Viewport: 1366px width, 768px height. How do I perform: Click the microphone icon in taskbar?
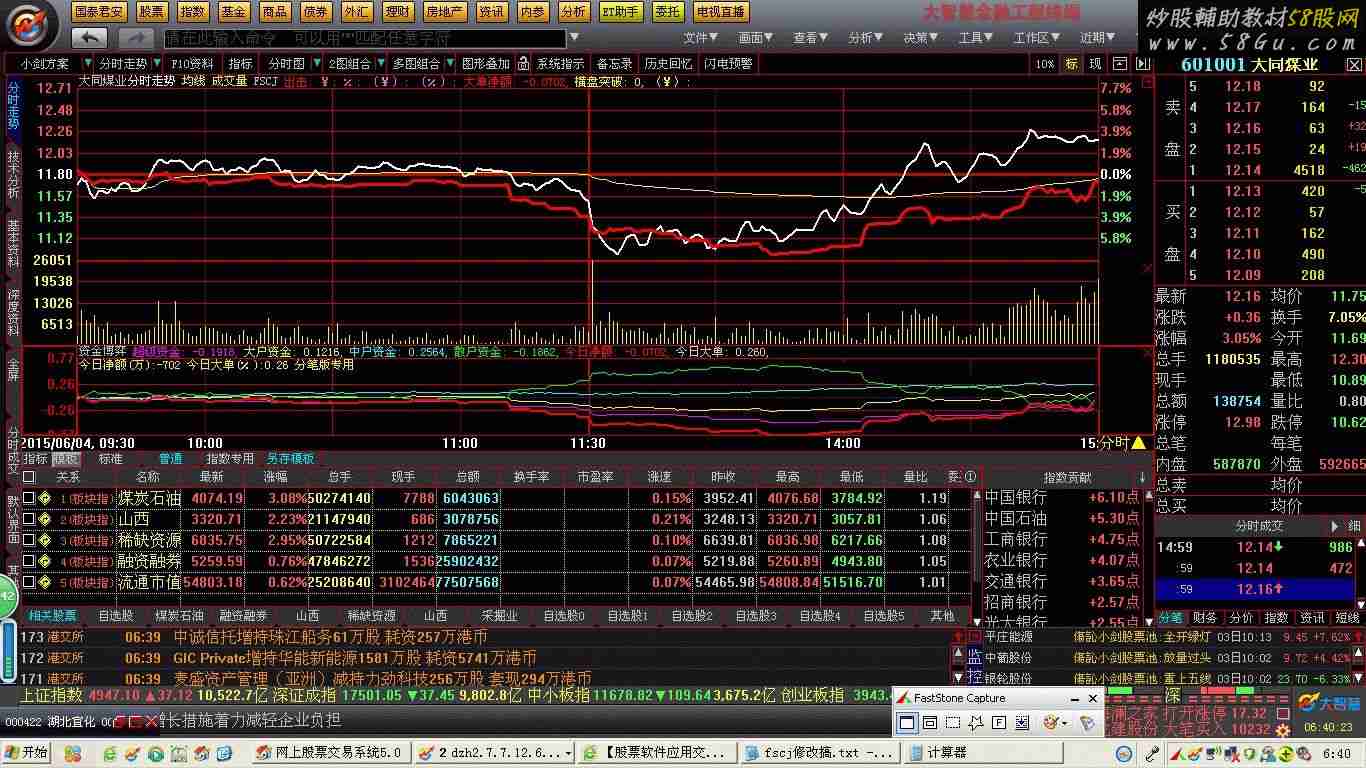[1153, 752]
